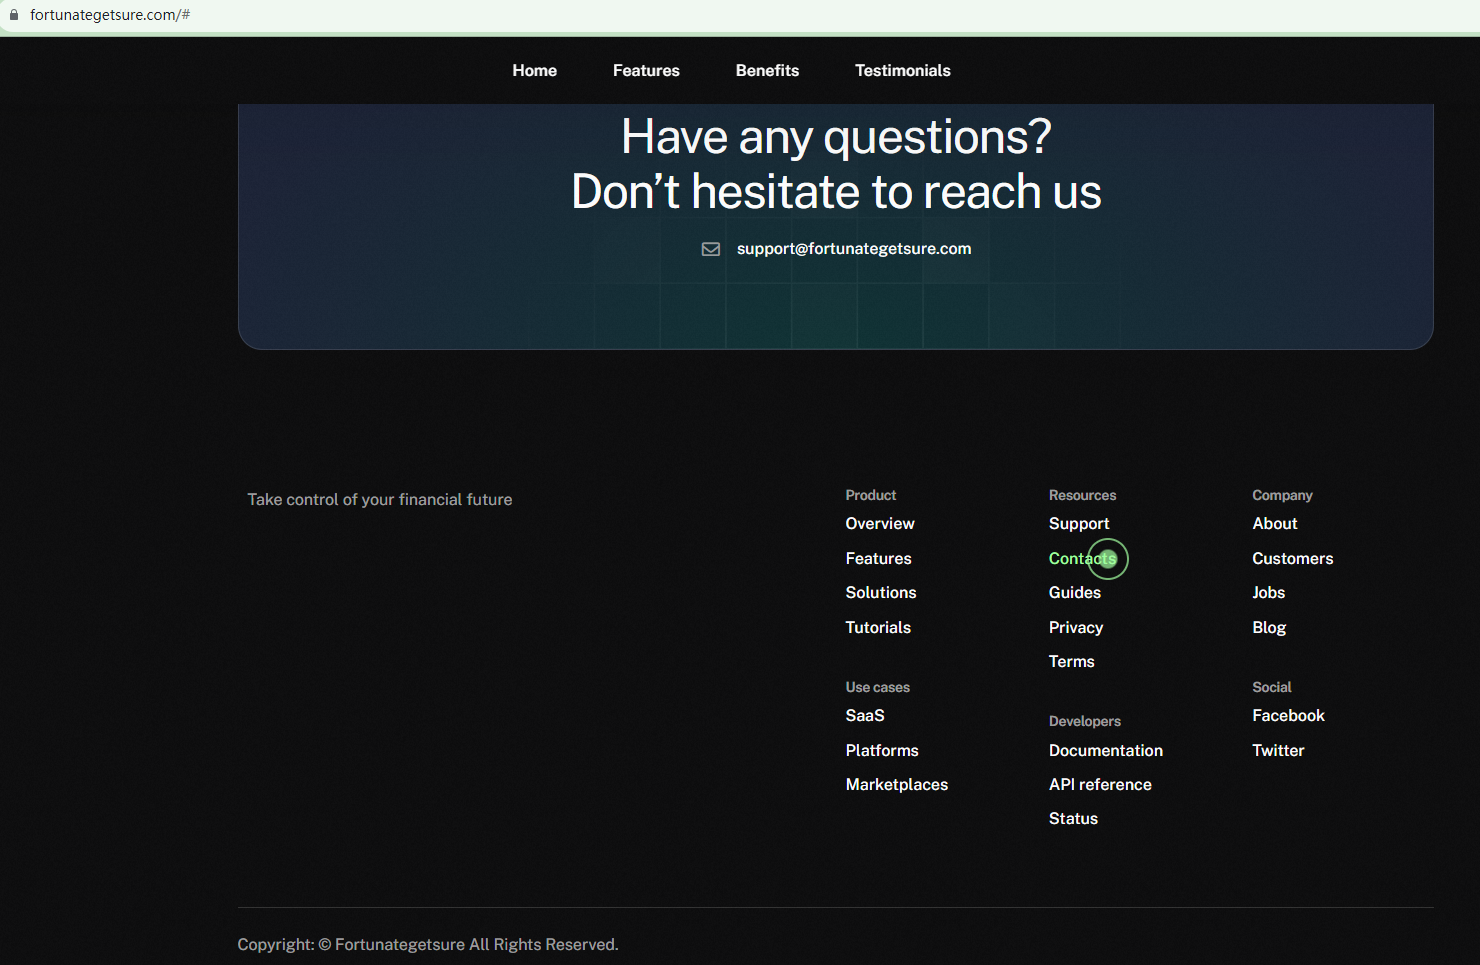Select Benefits in the top navigation
Image resolution: width=1480 pixels, height=965 pixels.
[767, 71]
